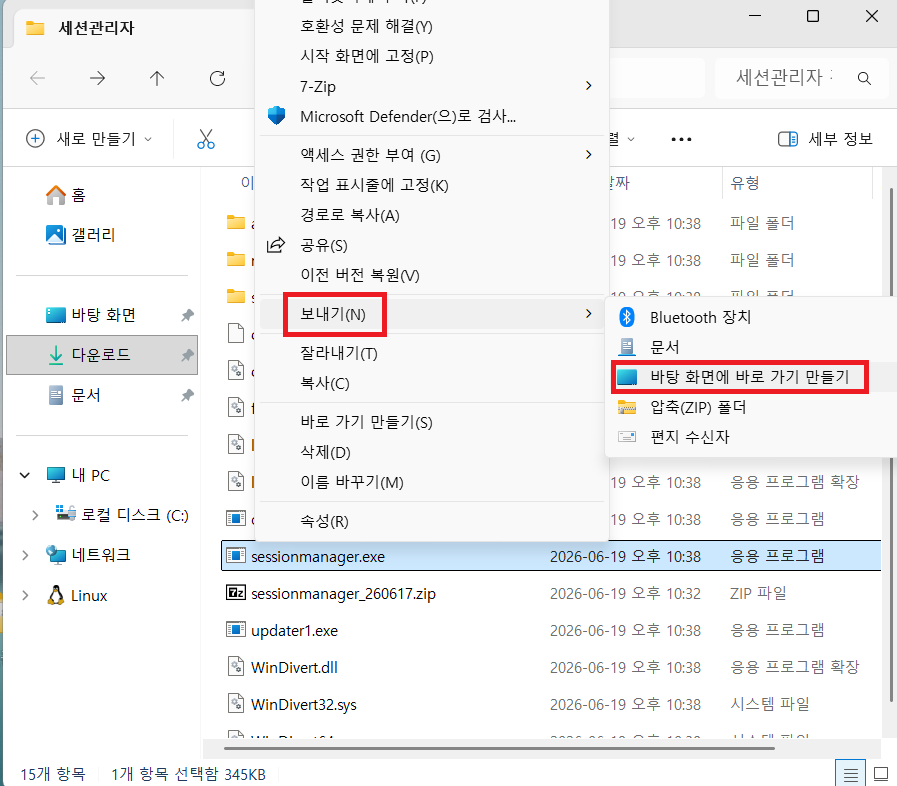Choose 이름 바꾸기(M)
The height and width of the screenshot is (786, 897).
click(431, 482)
